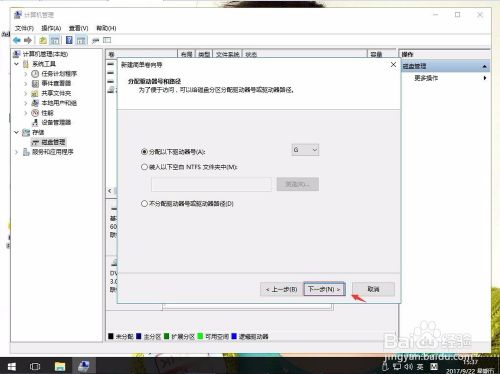
Task: Select 共享文件夹 in the tree
Action: pyautogui.click(x=56, y=93)
